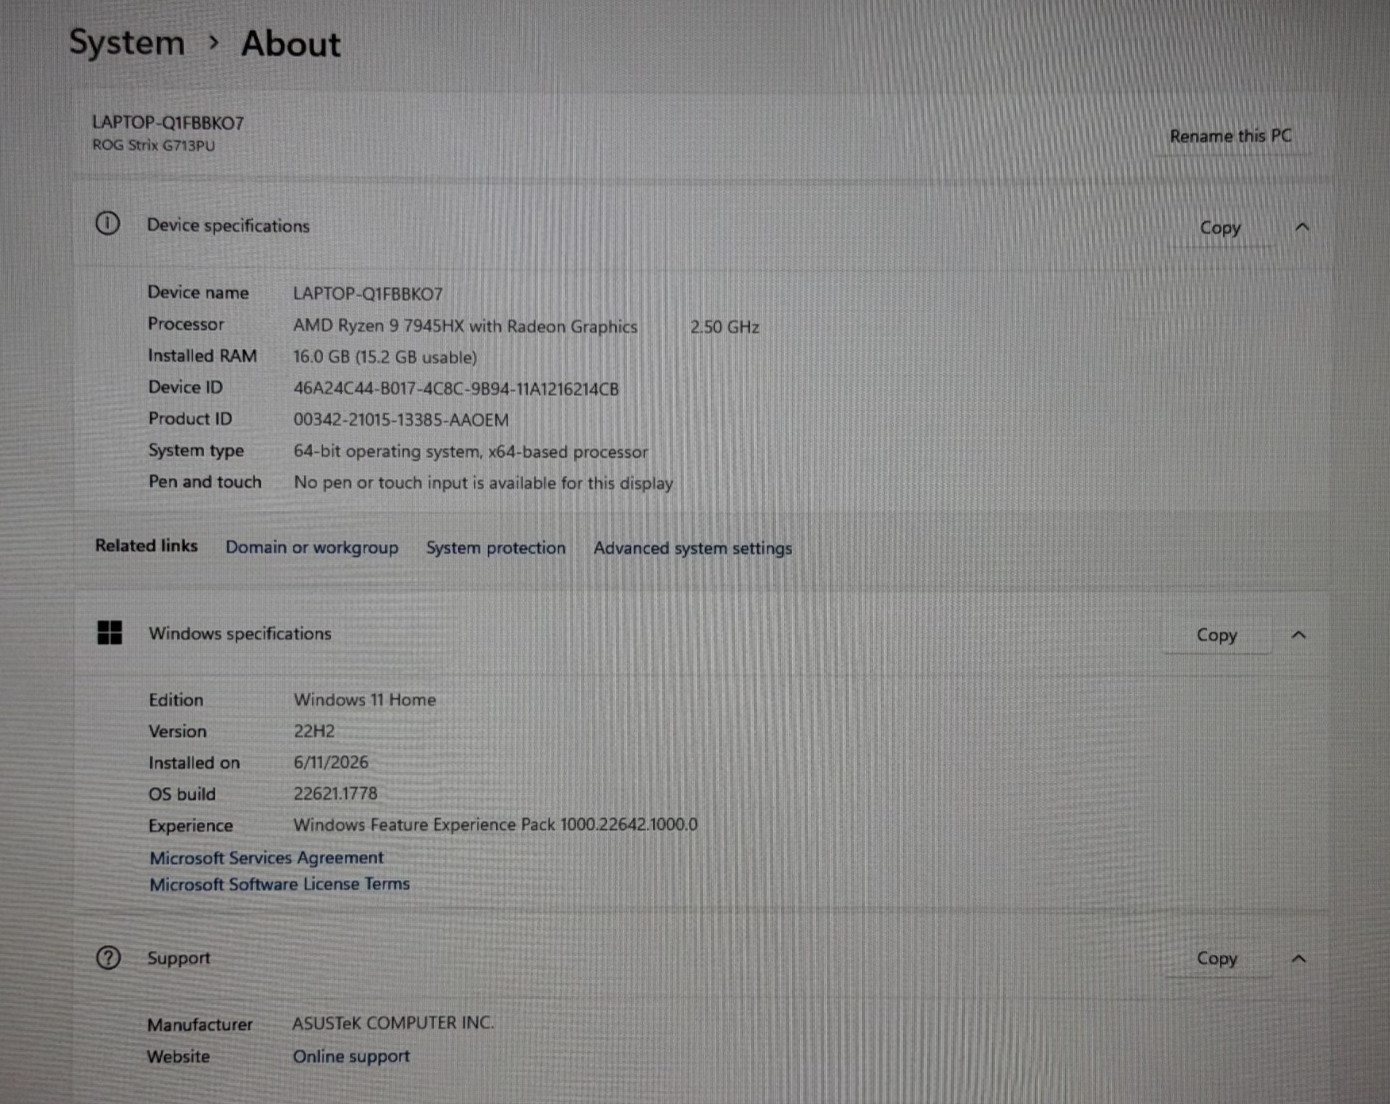Click the Installed on date 6/11/2026
1390x1104 pixels.
(x=331, y=762)
